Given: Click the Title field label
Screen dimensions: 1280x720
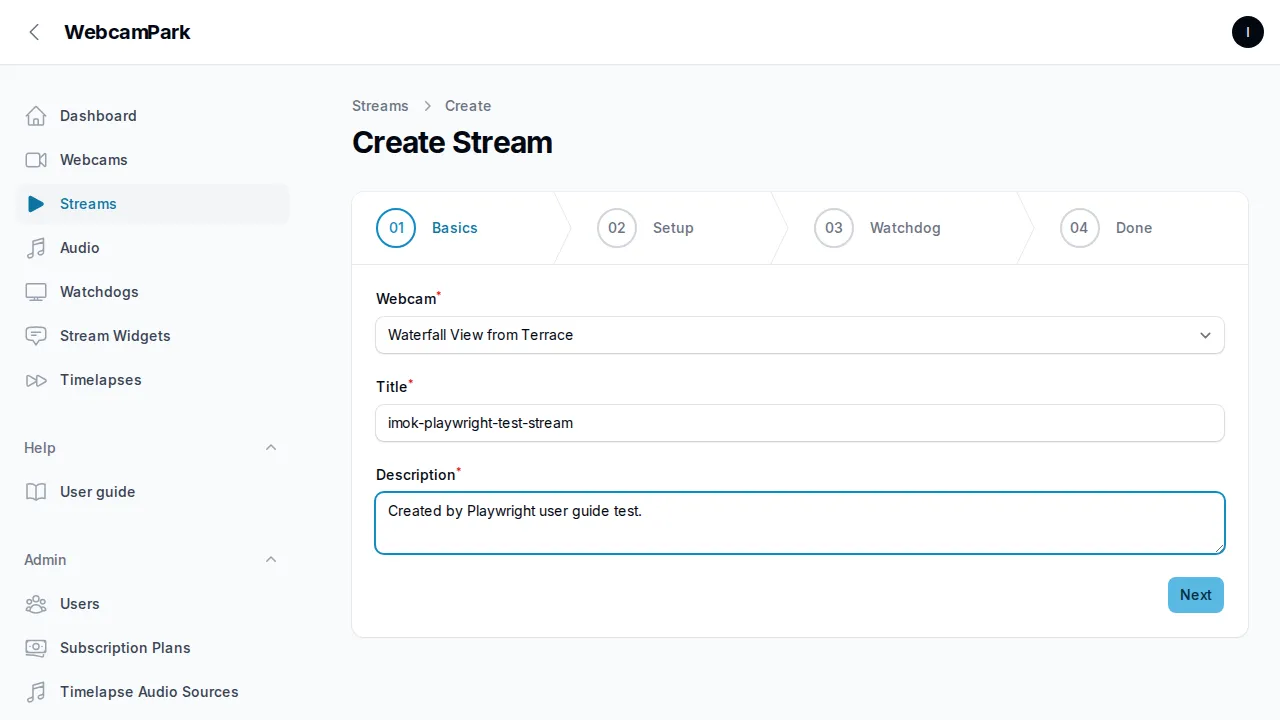Looking at the screenshot, I should click(x=392, y=387).
